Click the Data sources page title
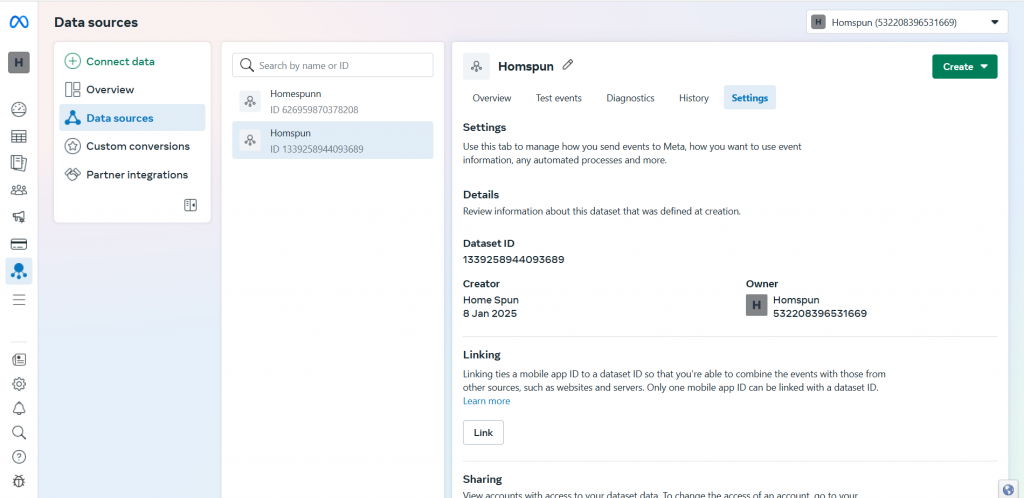The height and width of the screenshot is (498, 1024). tap(96, 22)
